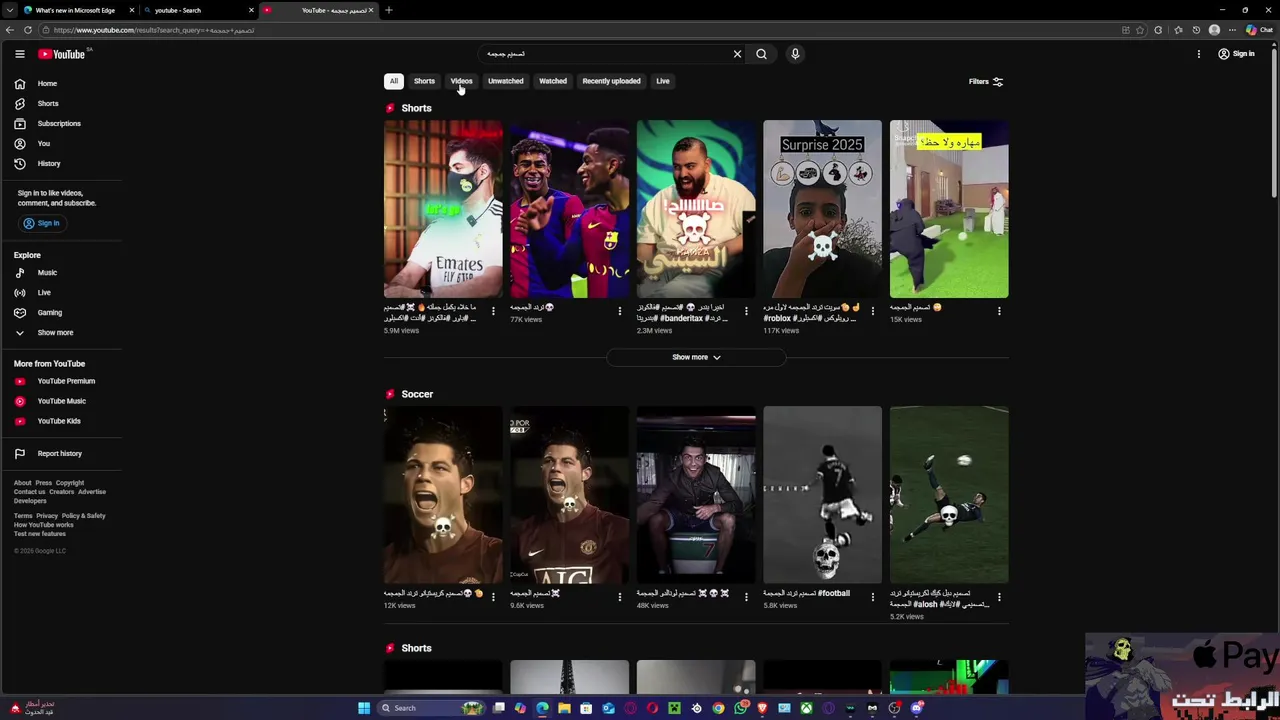Clear the search text with the X icon
The height and width of the screenshot is (720, 1280).
[x=737, y=54]
